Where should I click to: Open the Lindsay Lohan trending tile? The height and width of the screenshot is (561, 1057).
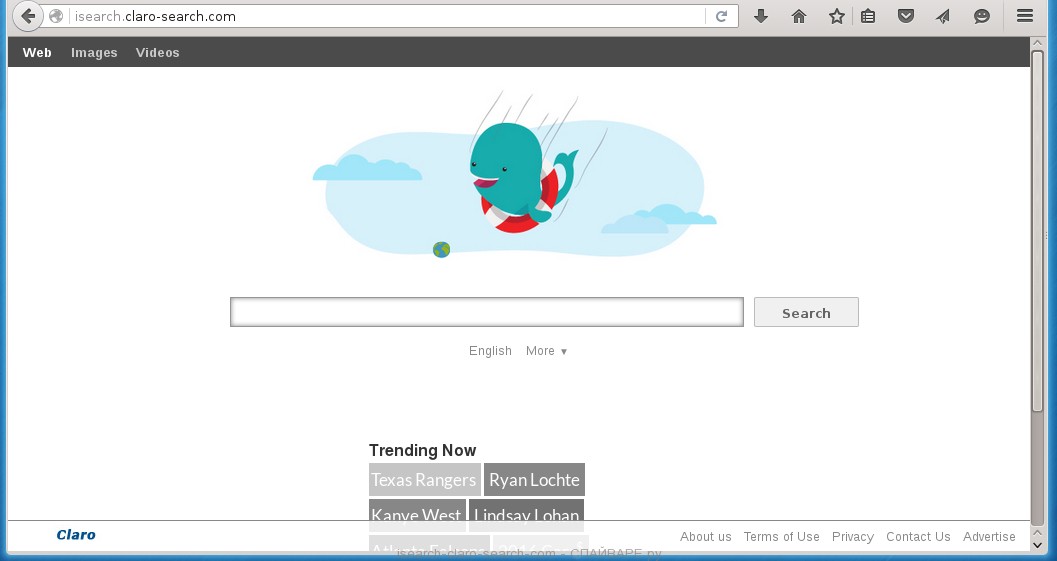tap(526, 514)
